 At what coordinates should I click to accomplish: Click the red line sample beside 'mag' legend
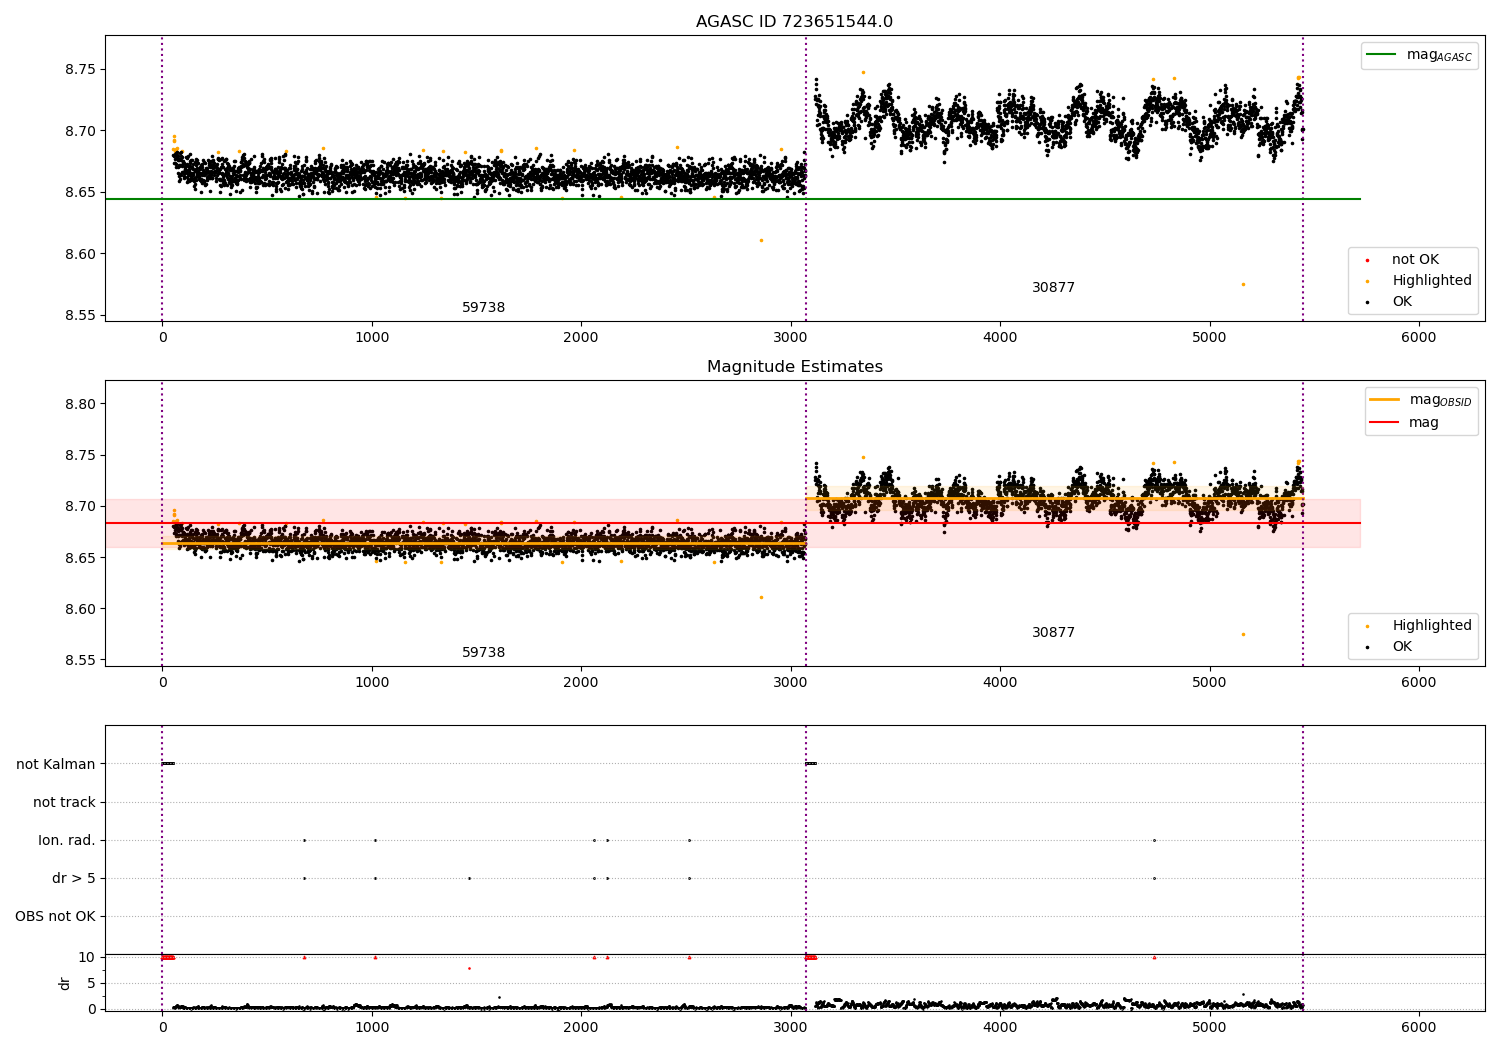coord(1384,423)
